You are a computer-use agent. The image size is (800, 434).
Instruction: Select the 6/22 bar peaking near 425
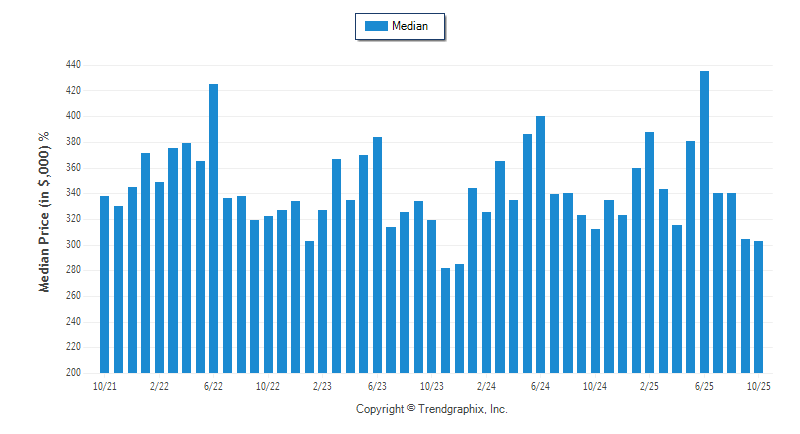coord(213,228)
